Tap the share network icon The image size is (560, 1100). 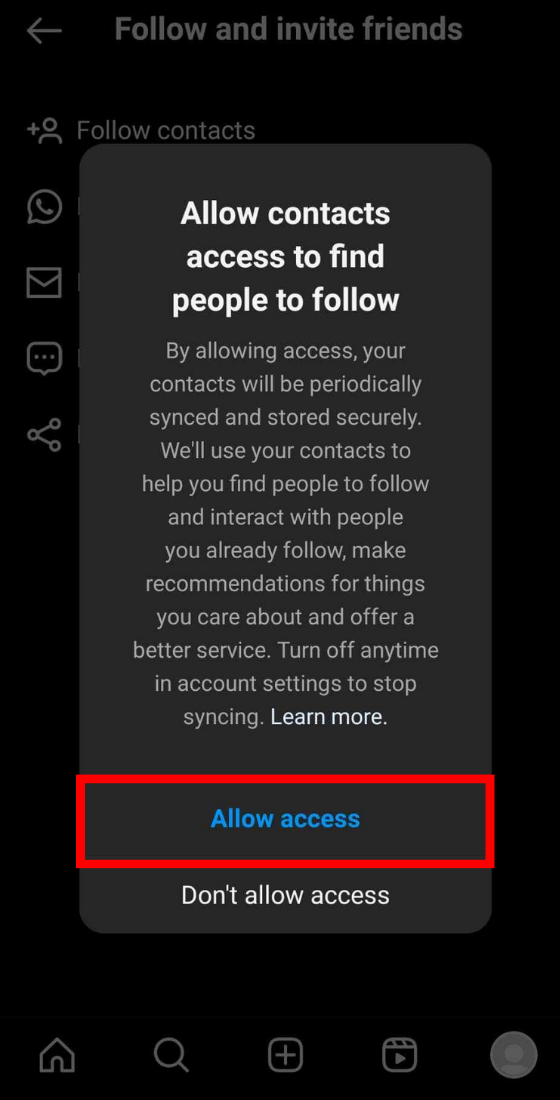click(x=44, y=434)
